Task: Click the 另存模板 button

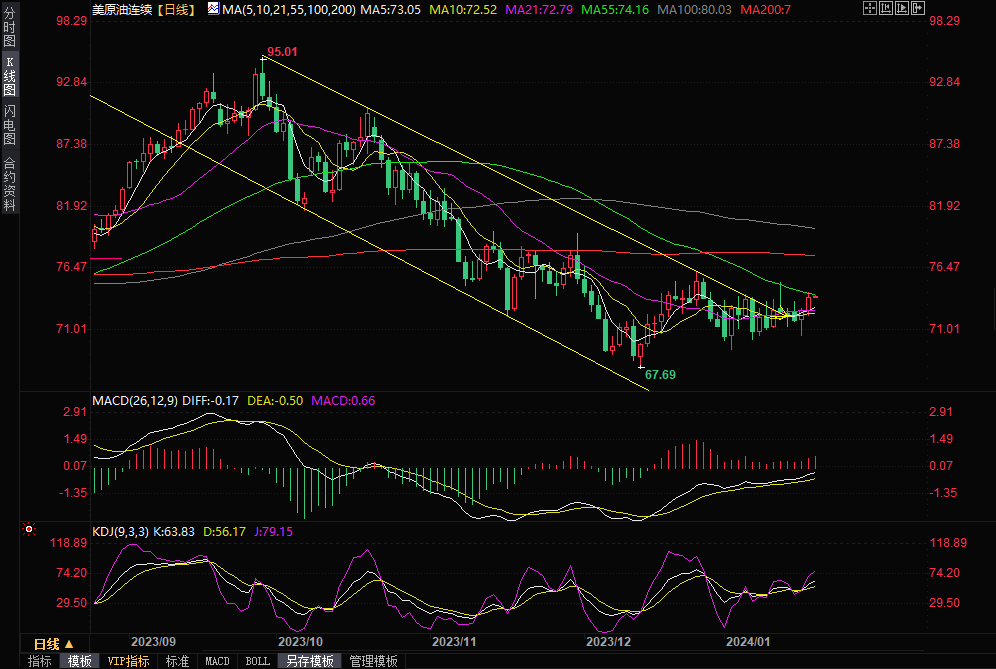Action: (309, 661)
